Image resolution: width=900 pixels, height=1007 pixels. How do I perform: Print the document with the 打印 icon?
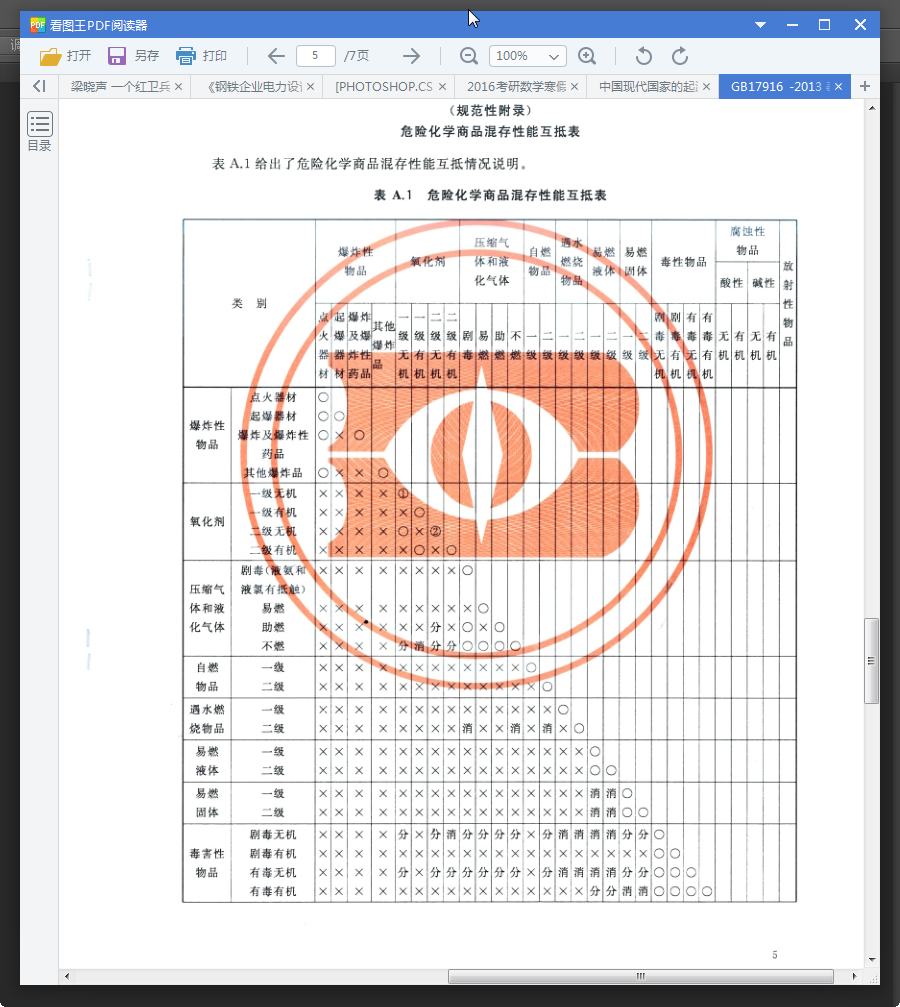pos(185,56)
